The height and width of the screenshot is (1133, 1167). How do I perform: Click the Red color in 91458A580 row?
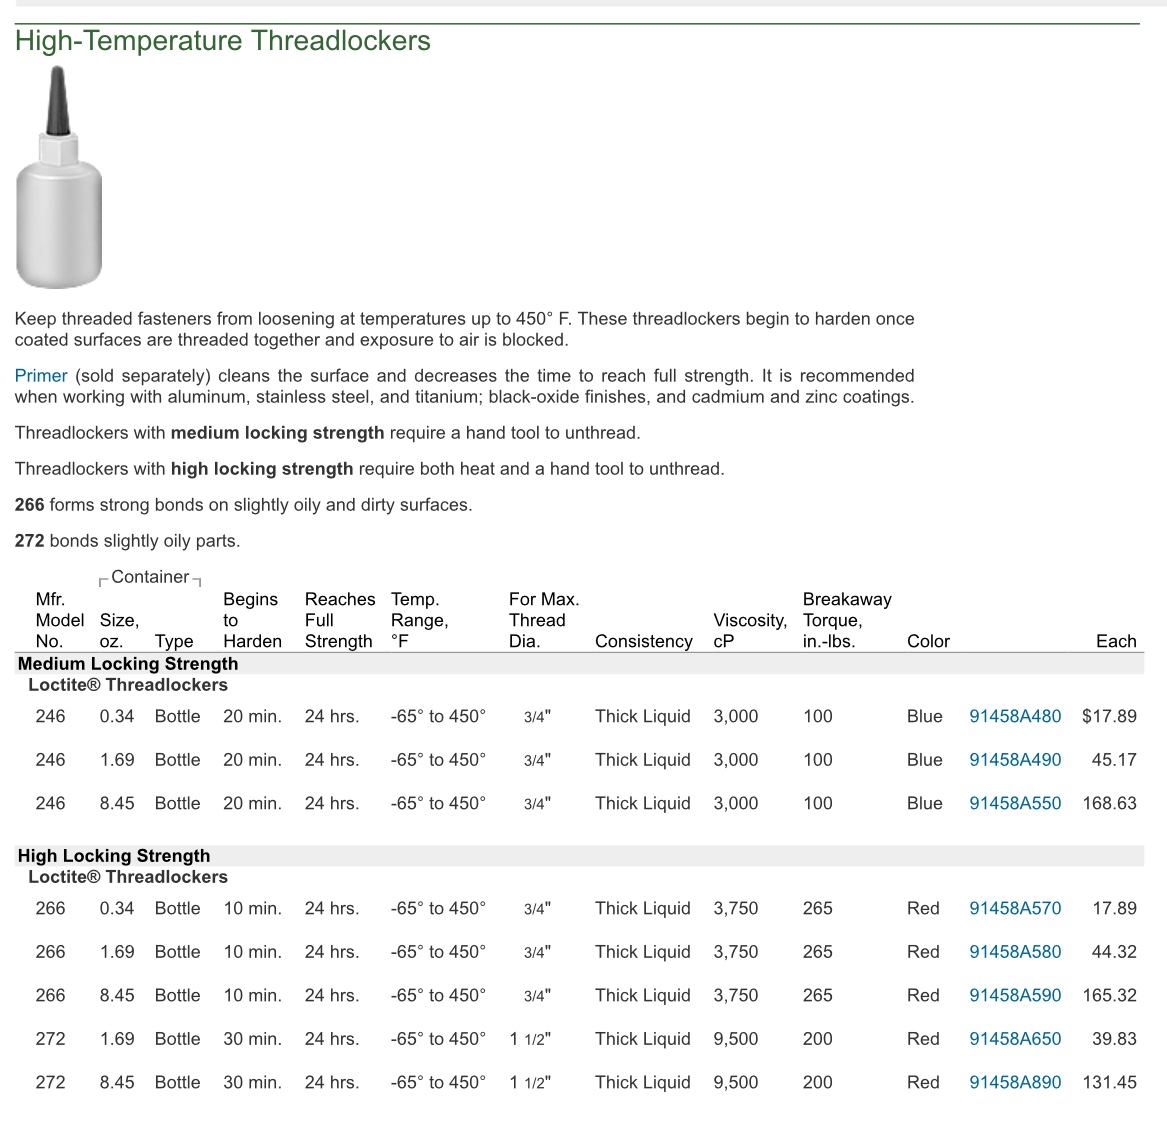[x=923, y=951]
